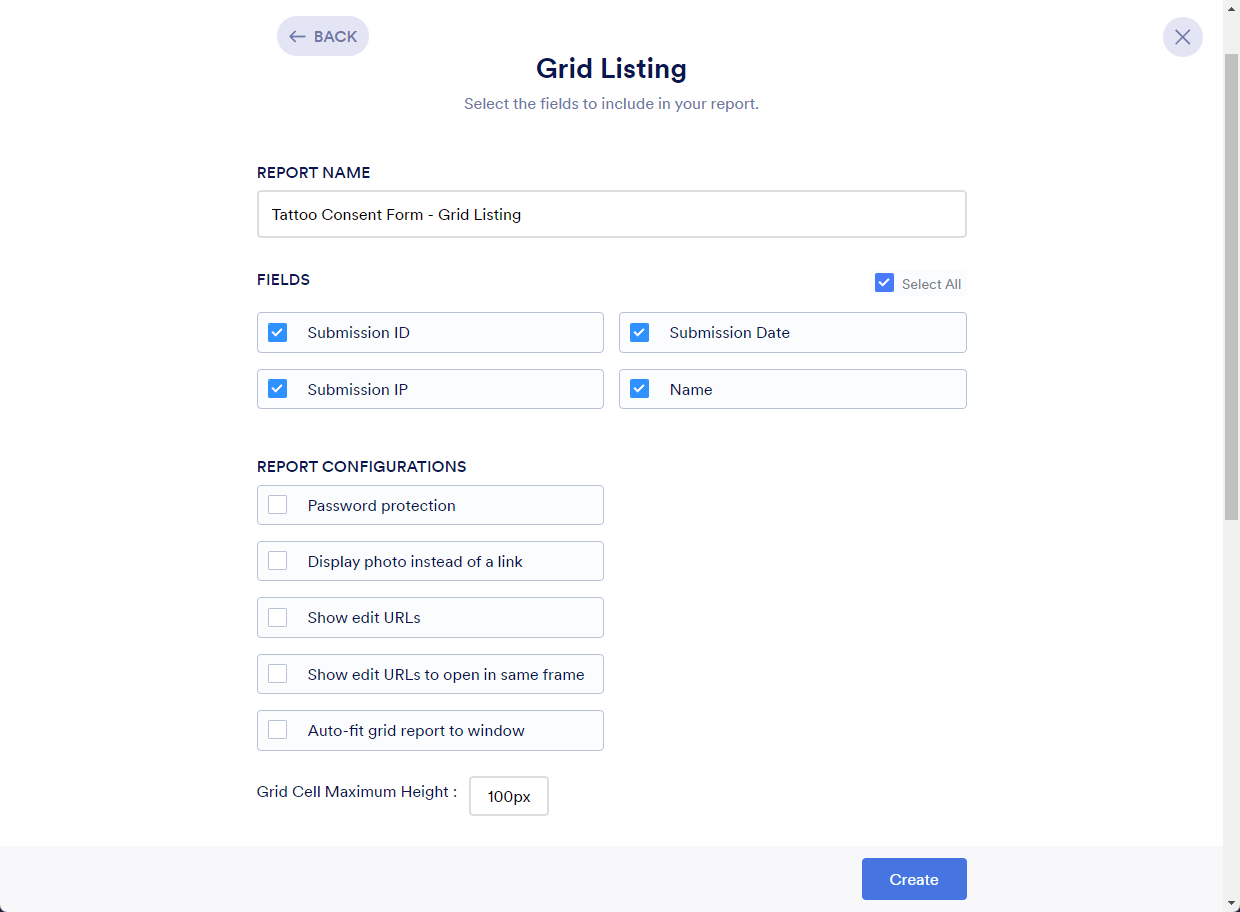Click the Select All label
Image resolution: width=1240 pixels, height=912 pixels.
pyautogui.click(x=931, y=284)
